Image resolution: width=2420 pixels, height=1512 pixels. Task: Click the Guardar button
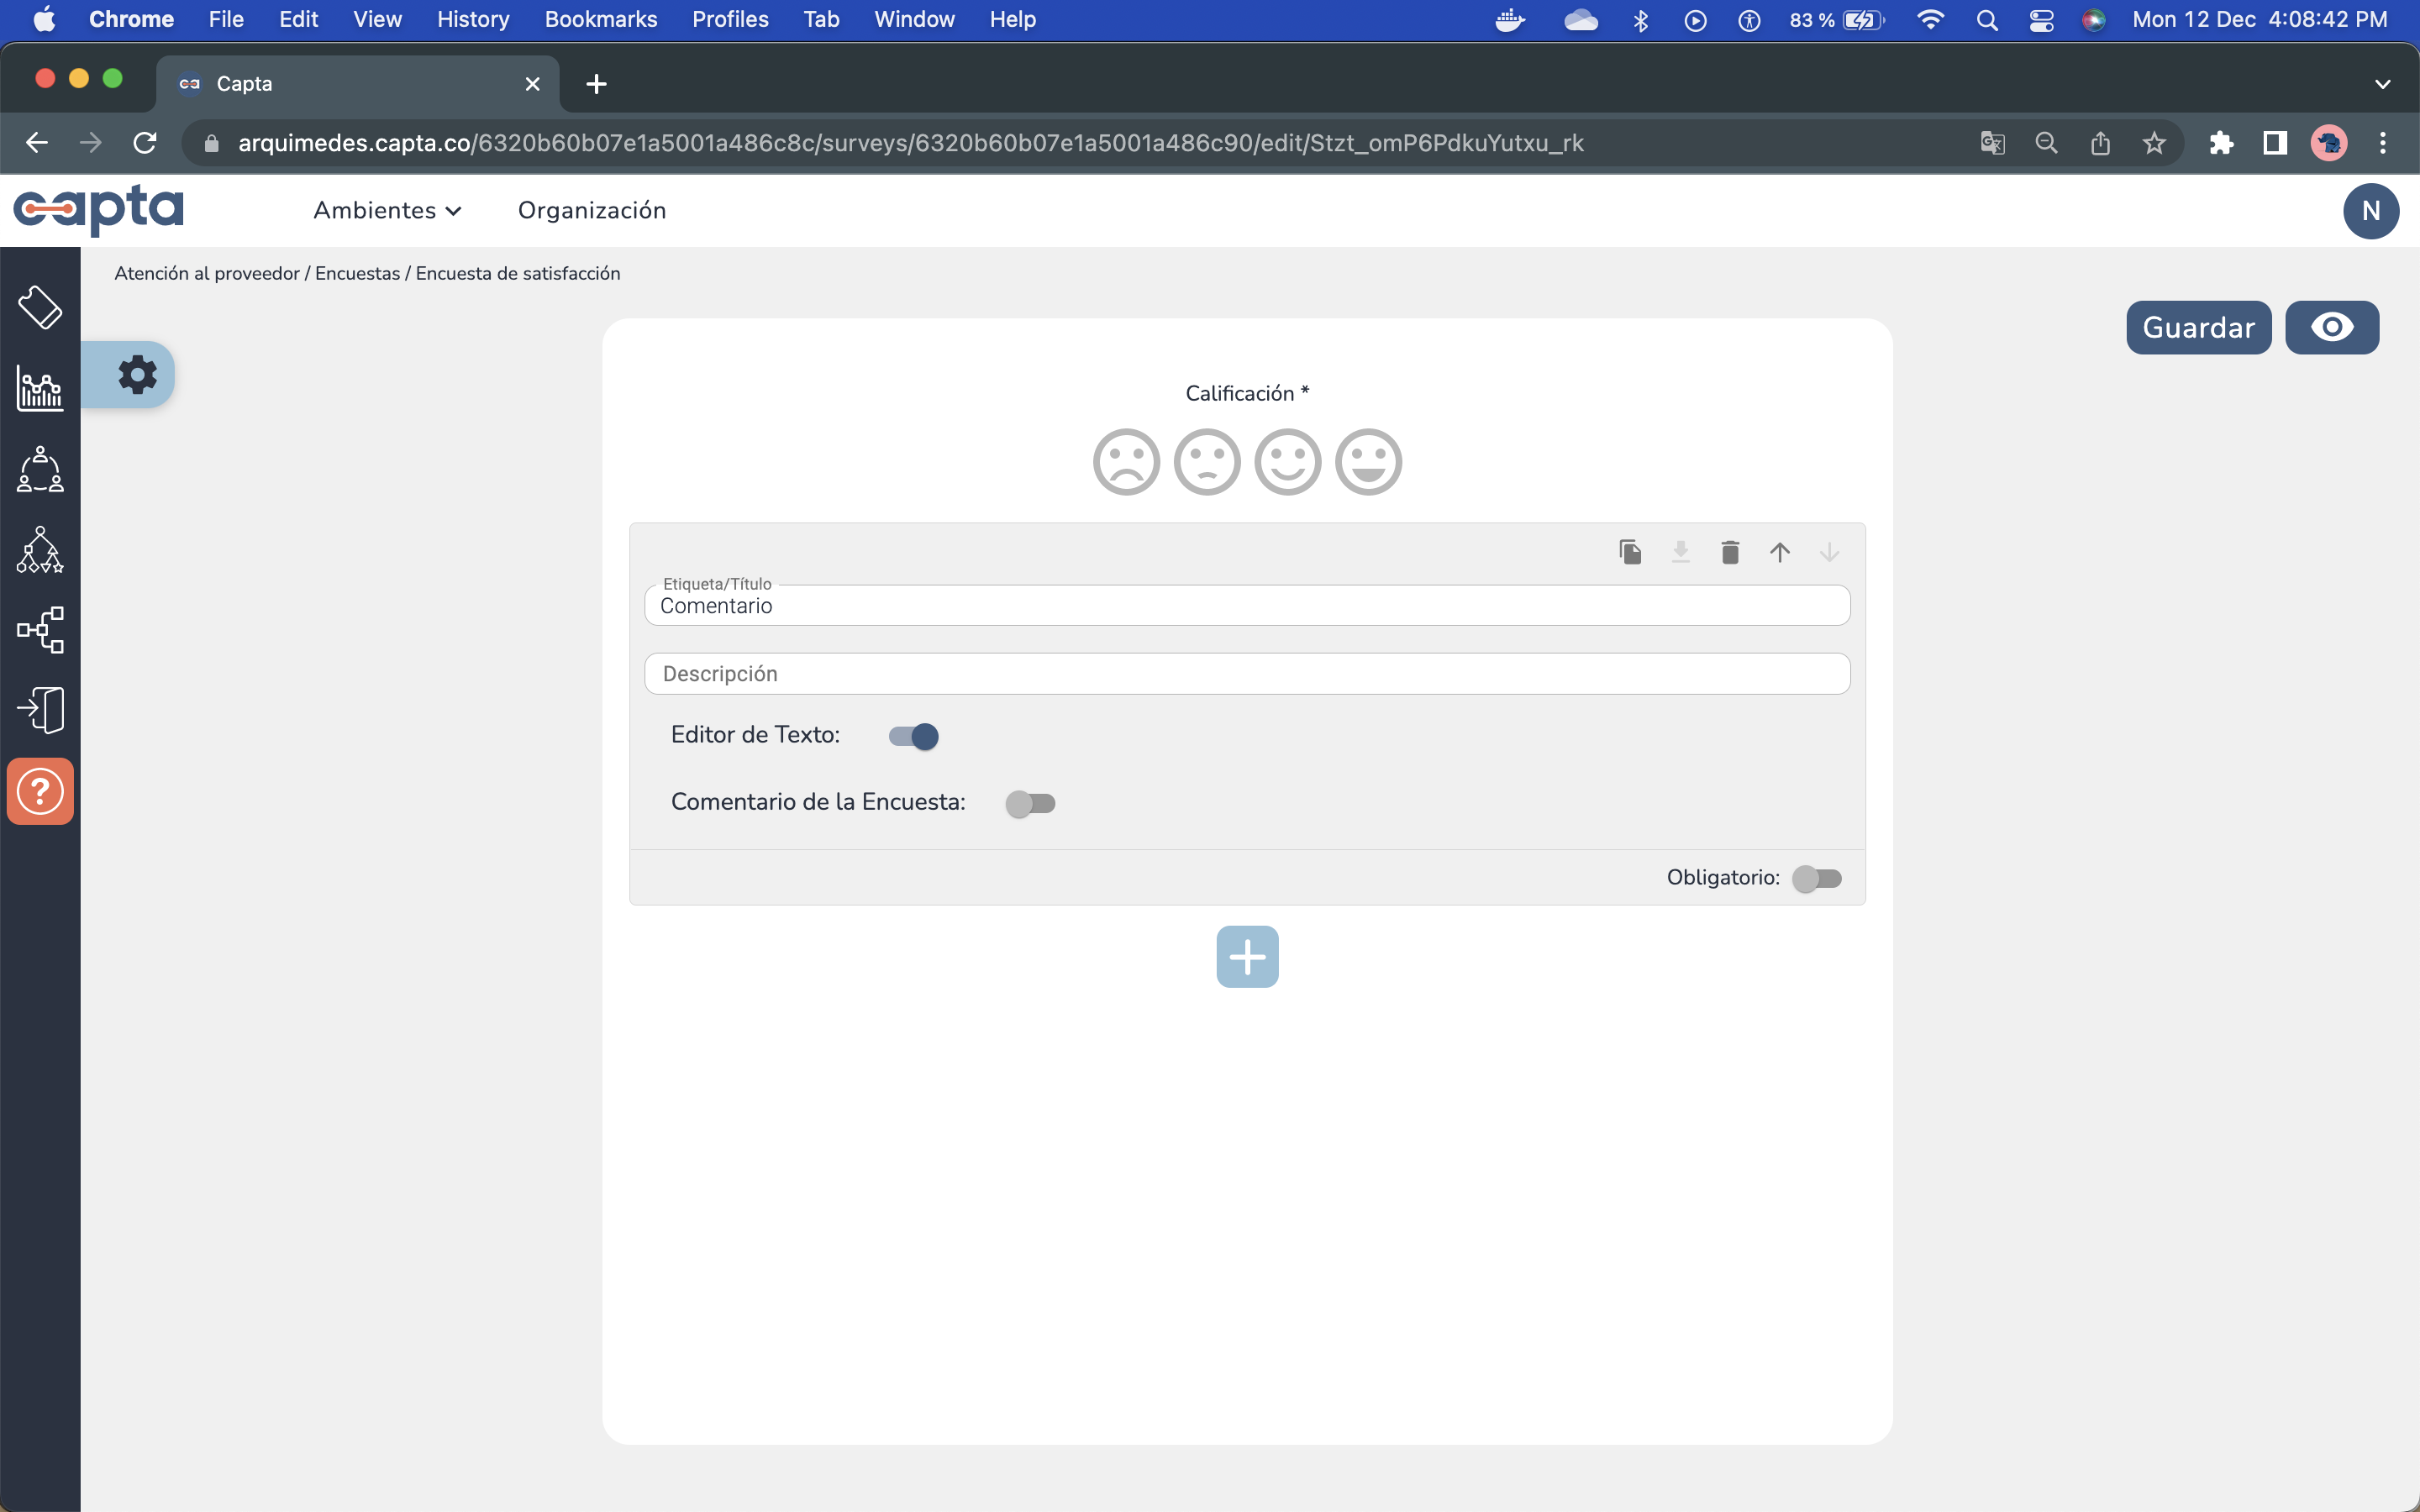coord(2198,327)
